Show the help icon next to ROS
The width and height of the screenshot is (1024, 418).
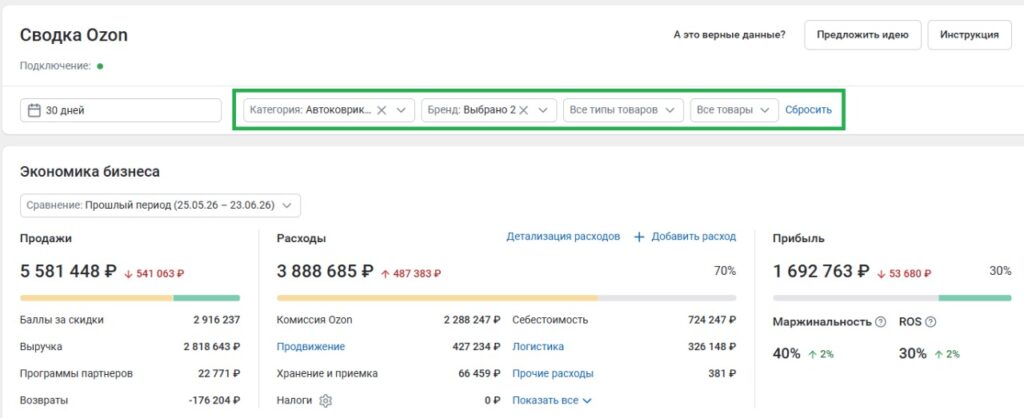[931, 322]
